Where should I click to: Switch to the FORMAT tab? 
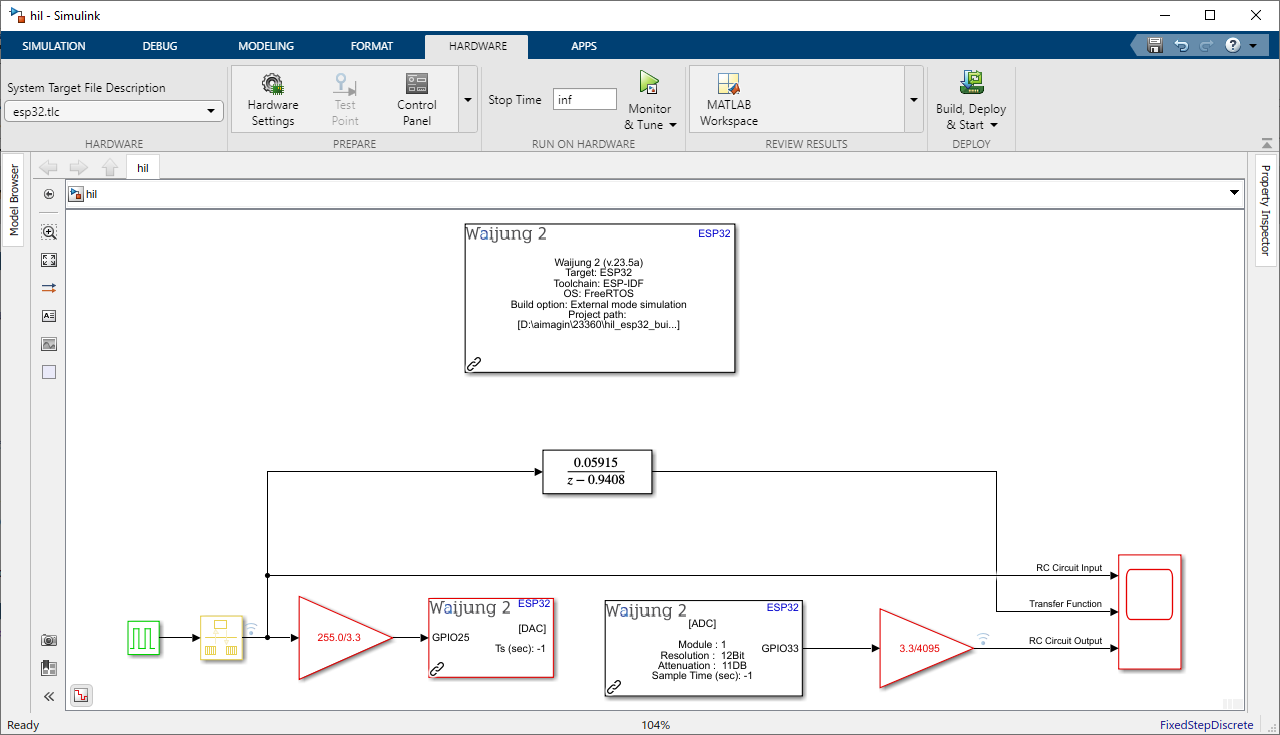372,46
